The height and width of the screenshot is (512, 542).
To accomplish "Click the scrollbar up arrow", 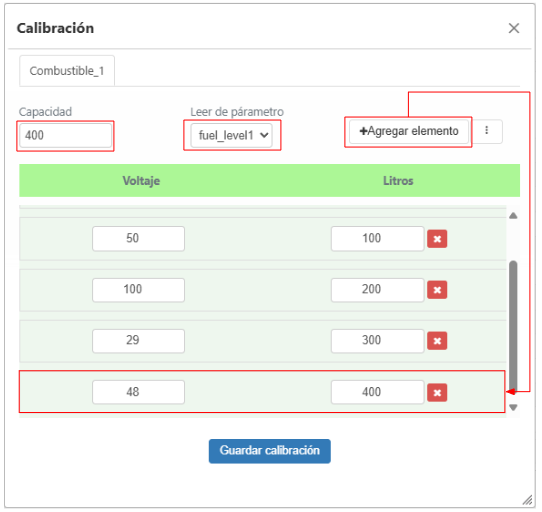I will (513, 216).
